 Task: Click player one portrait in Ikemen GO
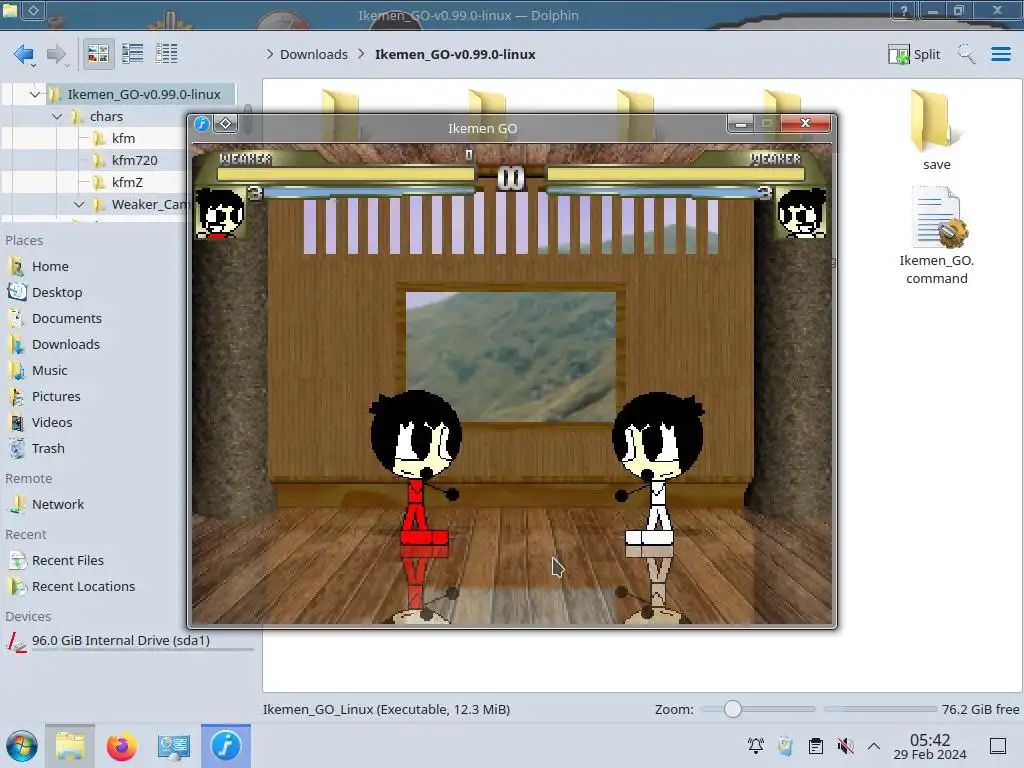tap(220, 212)
